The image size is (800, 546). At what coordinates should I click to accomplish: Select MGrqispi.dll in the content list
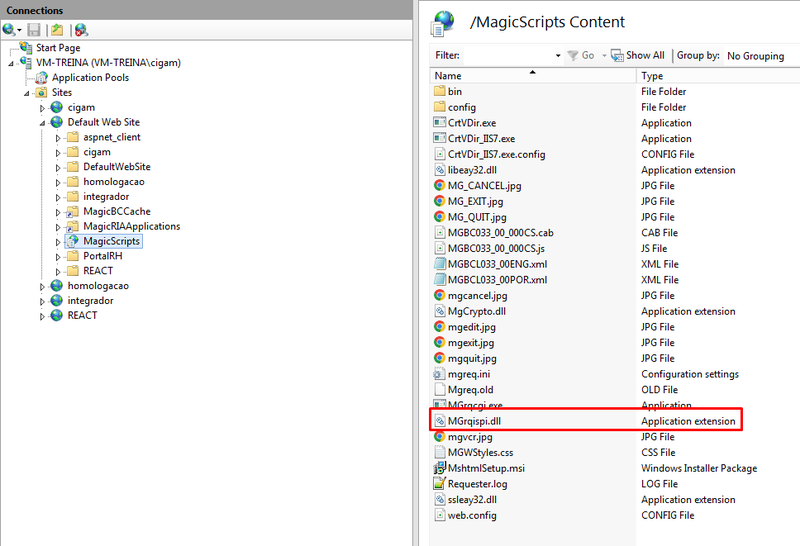pyautogui.click(x=474, y=421)
